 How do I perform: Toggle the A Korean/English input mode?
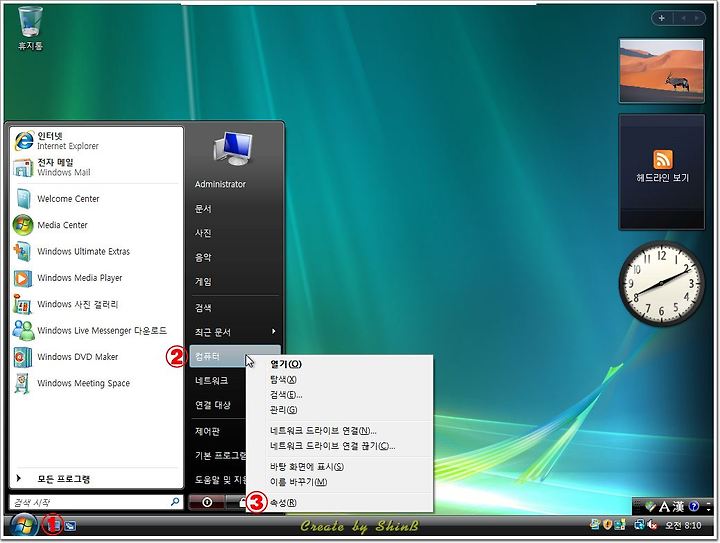click(x=664, y=507)
